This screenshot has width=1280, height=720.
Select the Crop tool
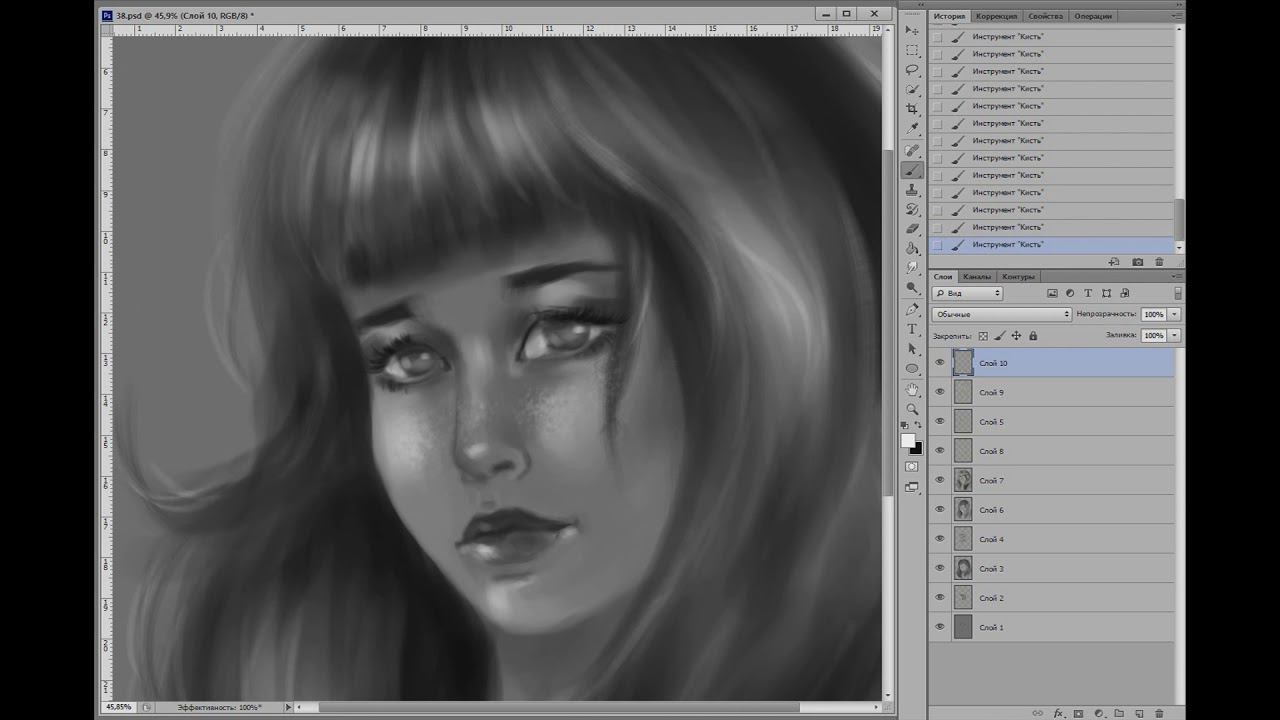pos(912,109)
